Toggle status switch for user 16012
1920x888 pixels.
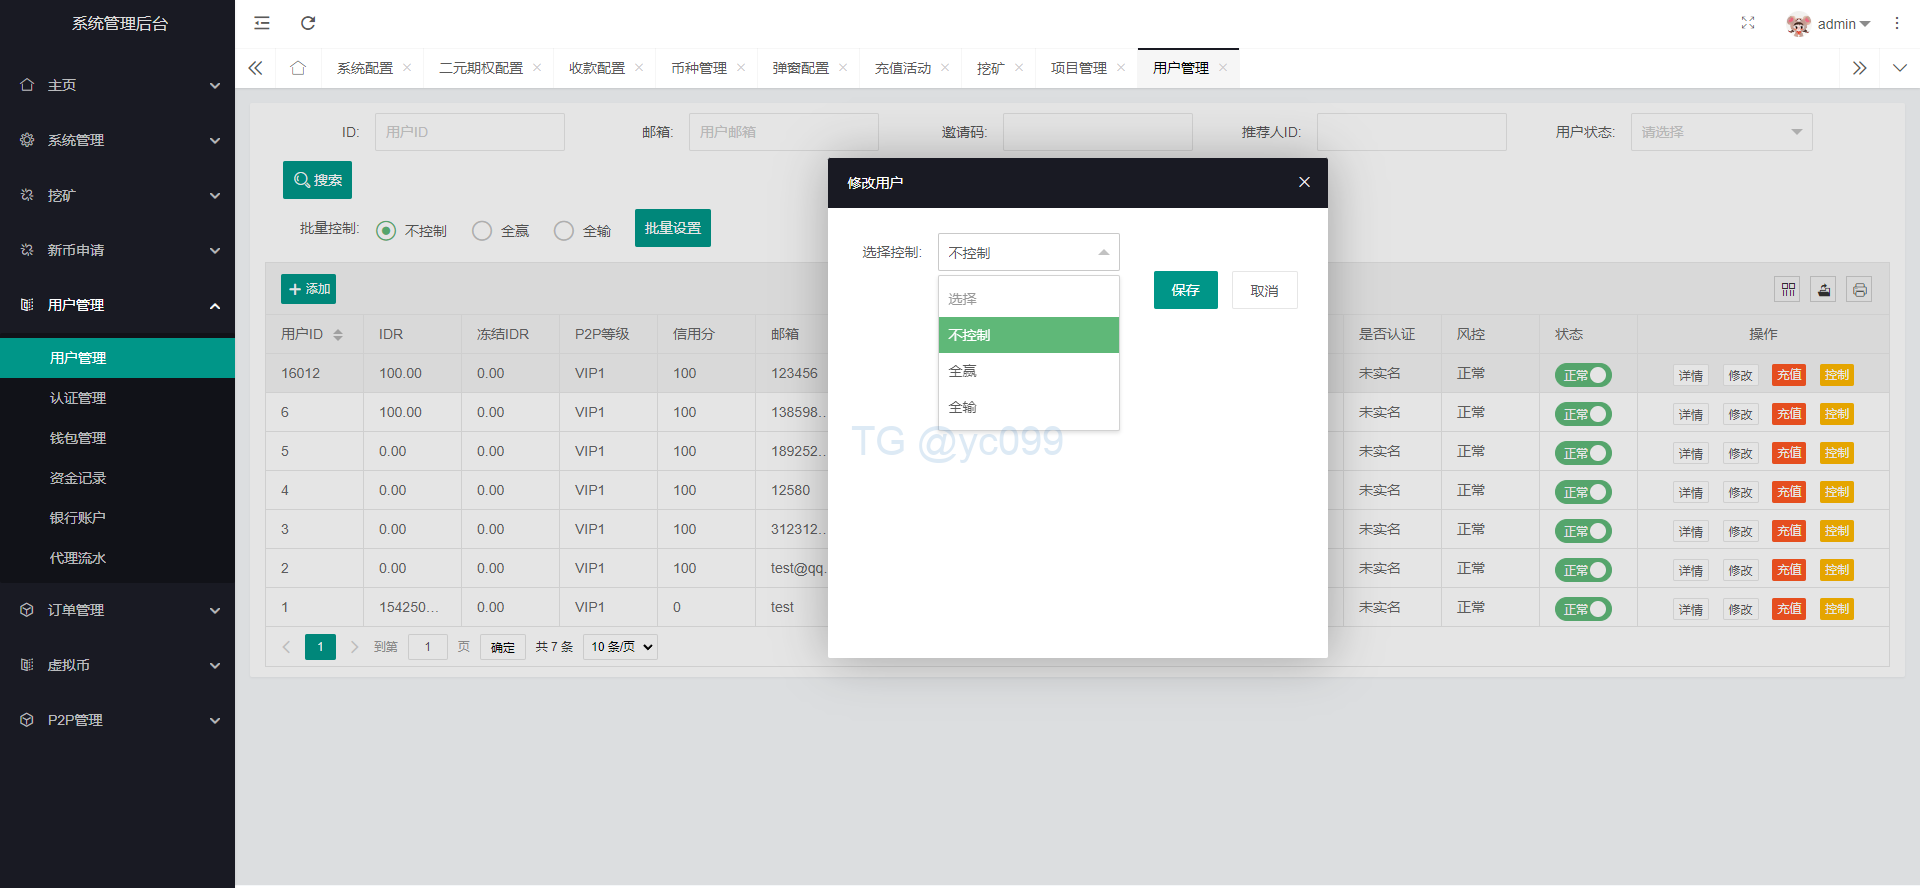[x=1583, y=375]
